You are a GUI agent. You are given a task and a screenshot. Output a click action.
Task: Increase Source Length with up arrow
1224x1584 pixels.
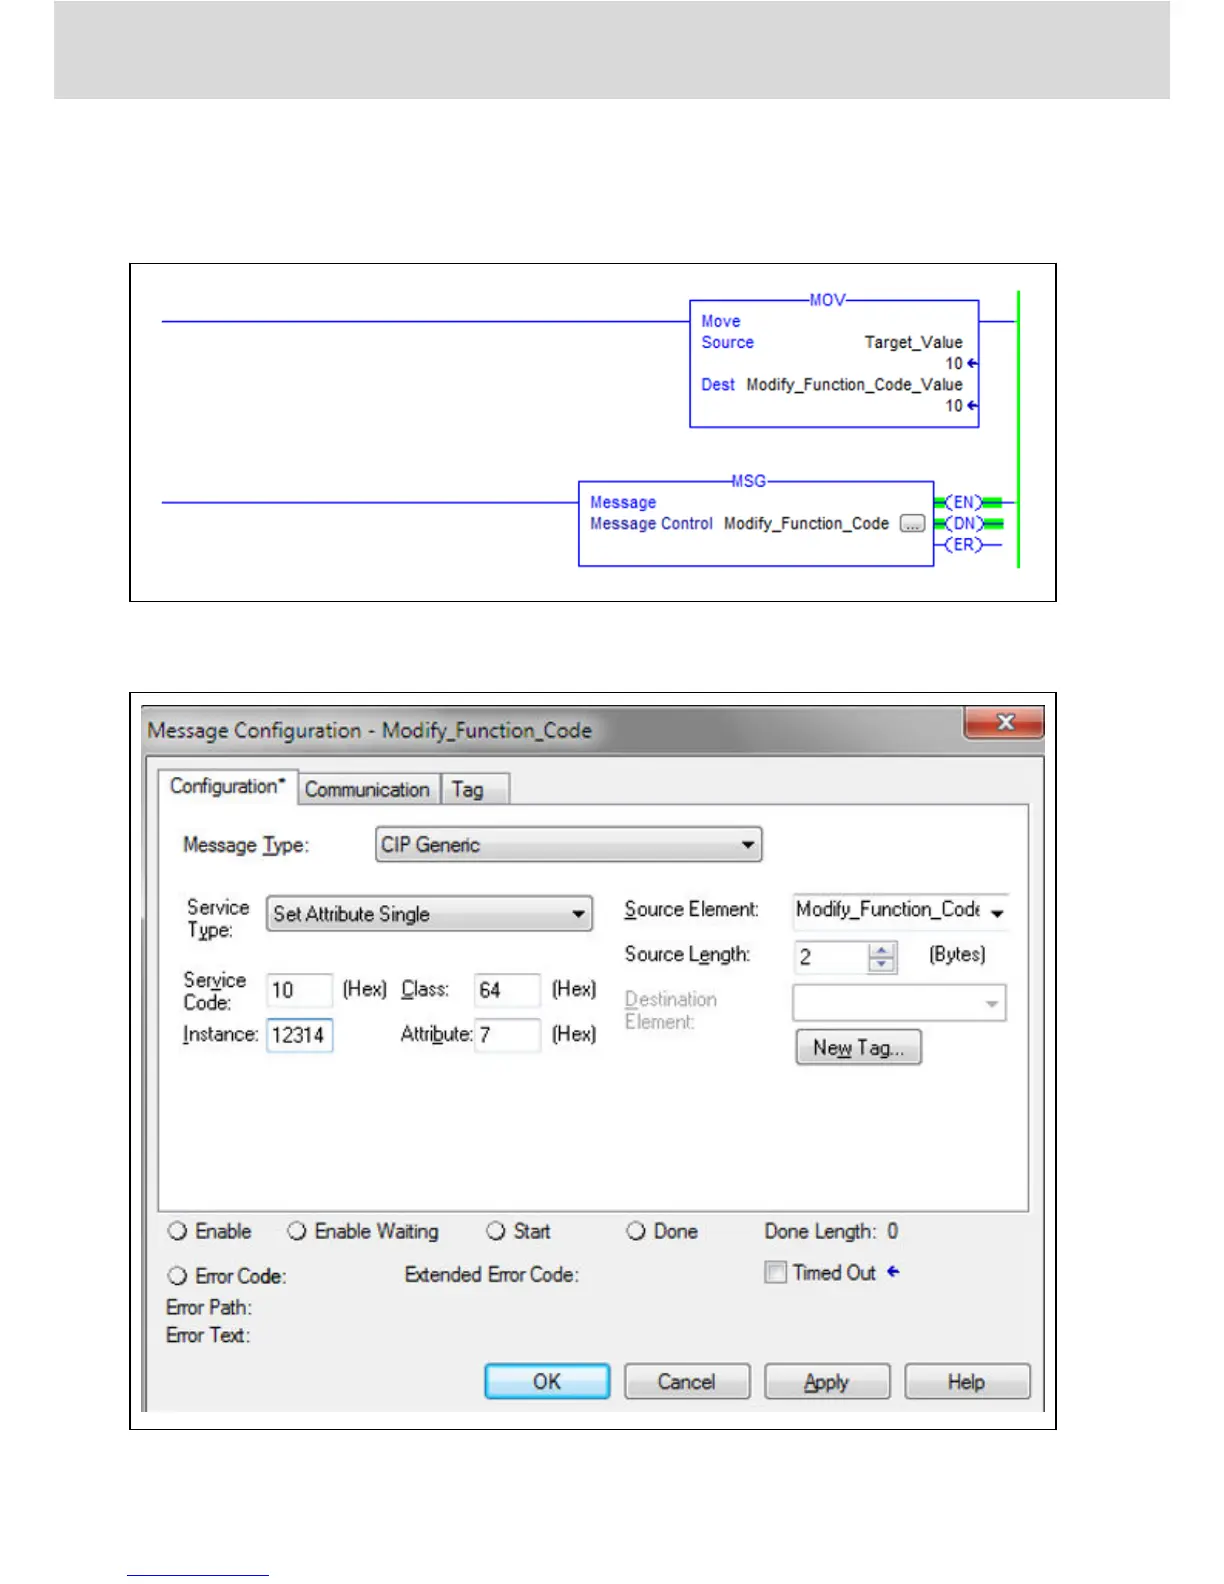[881, 949]
